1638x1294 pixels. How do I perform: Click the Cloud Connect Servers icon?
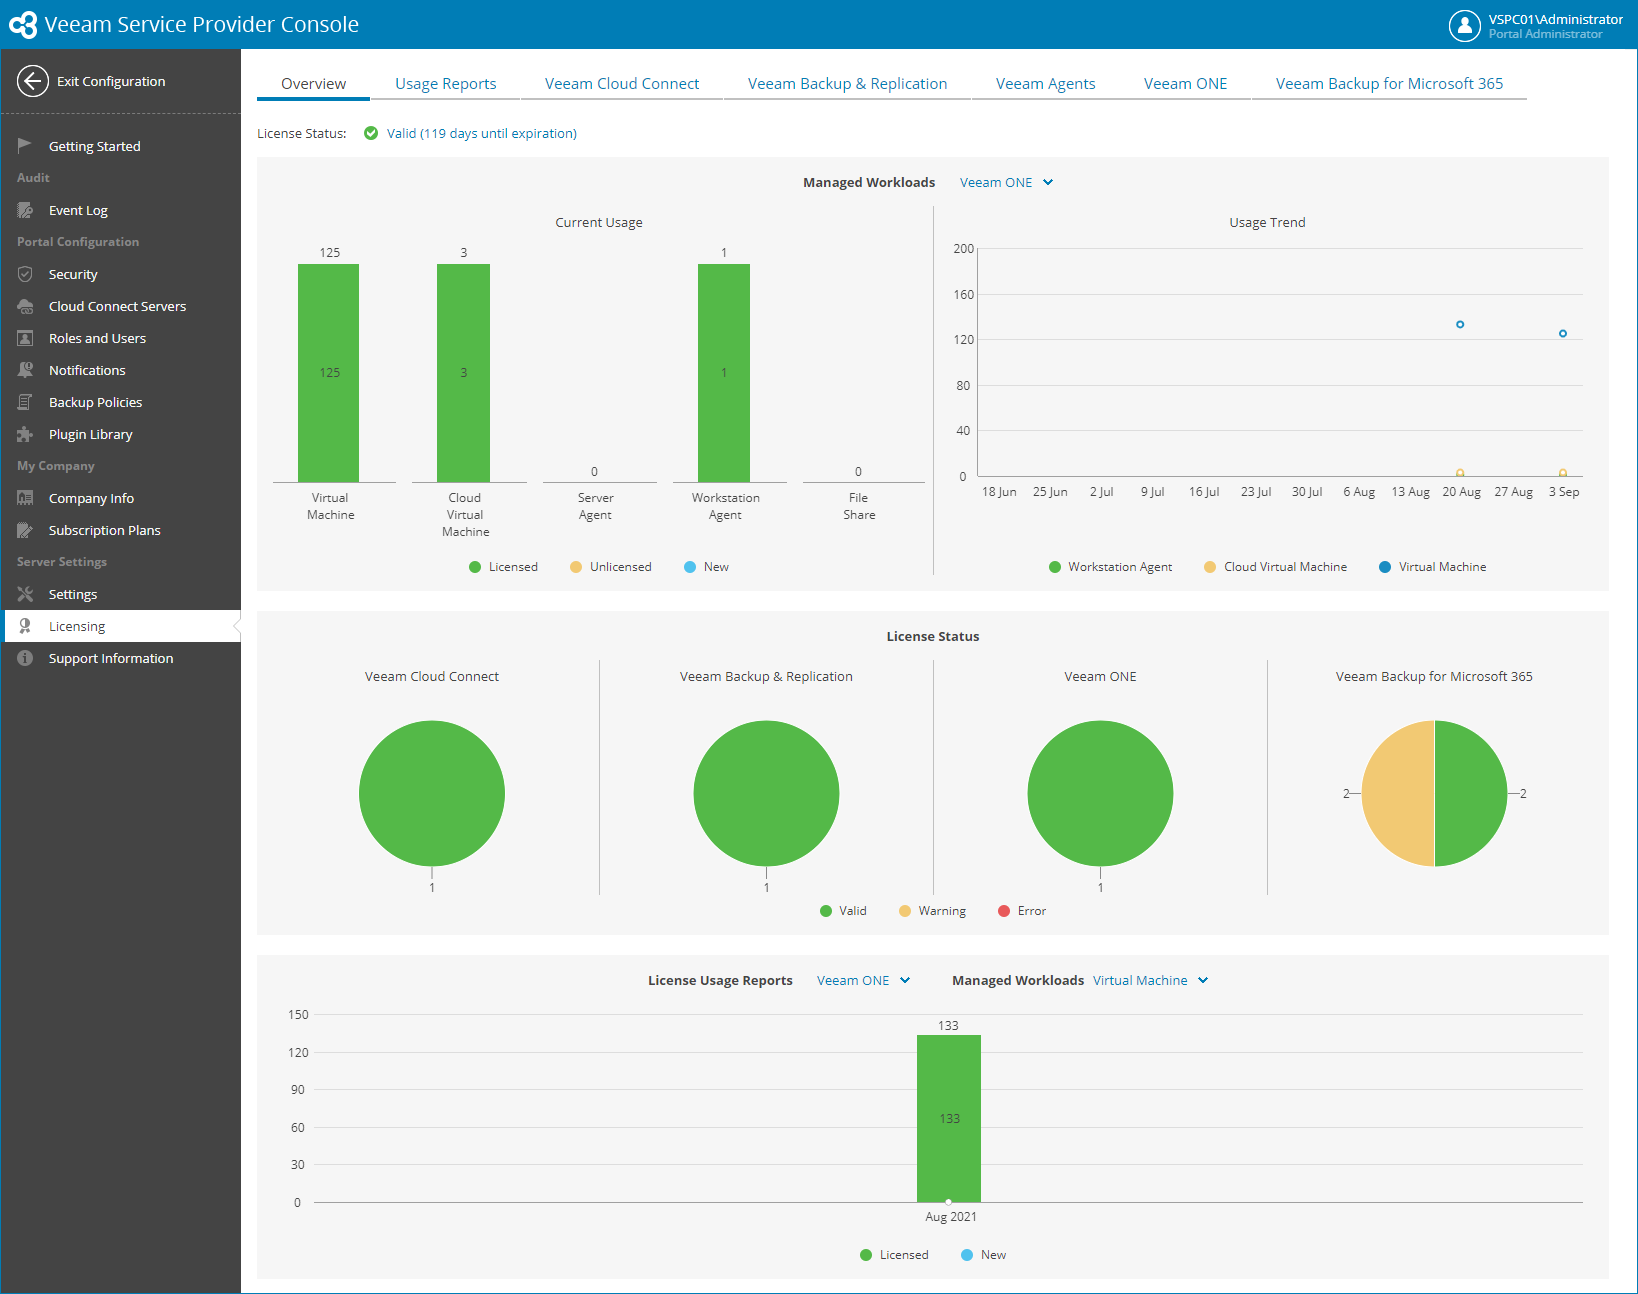point(25,306)
